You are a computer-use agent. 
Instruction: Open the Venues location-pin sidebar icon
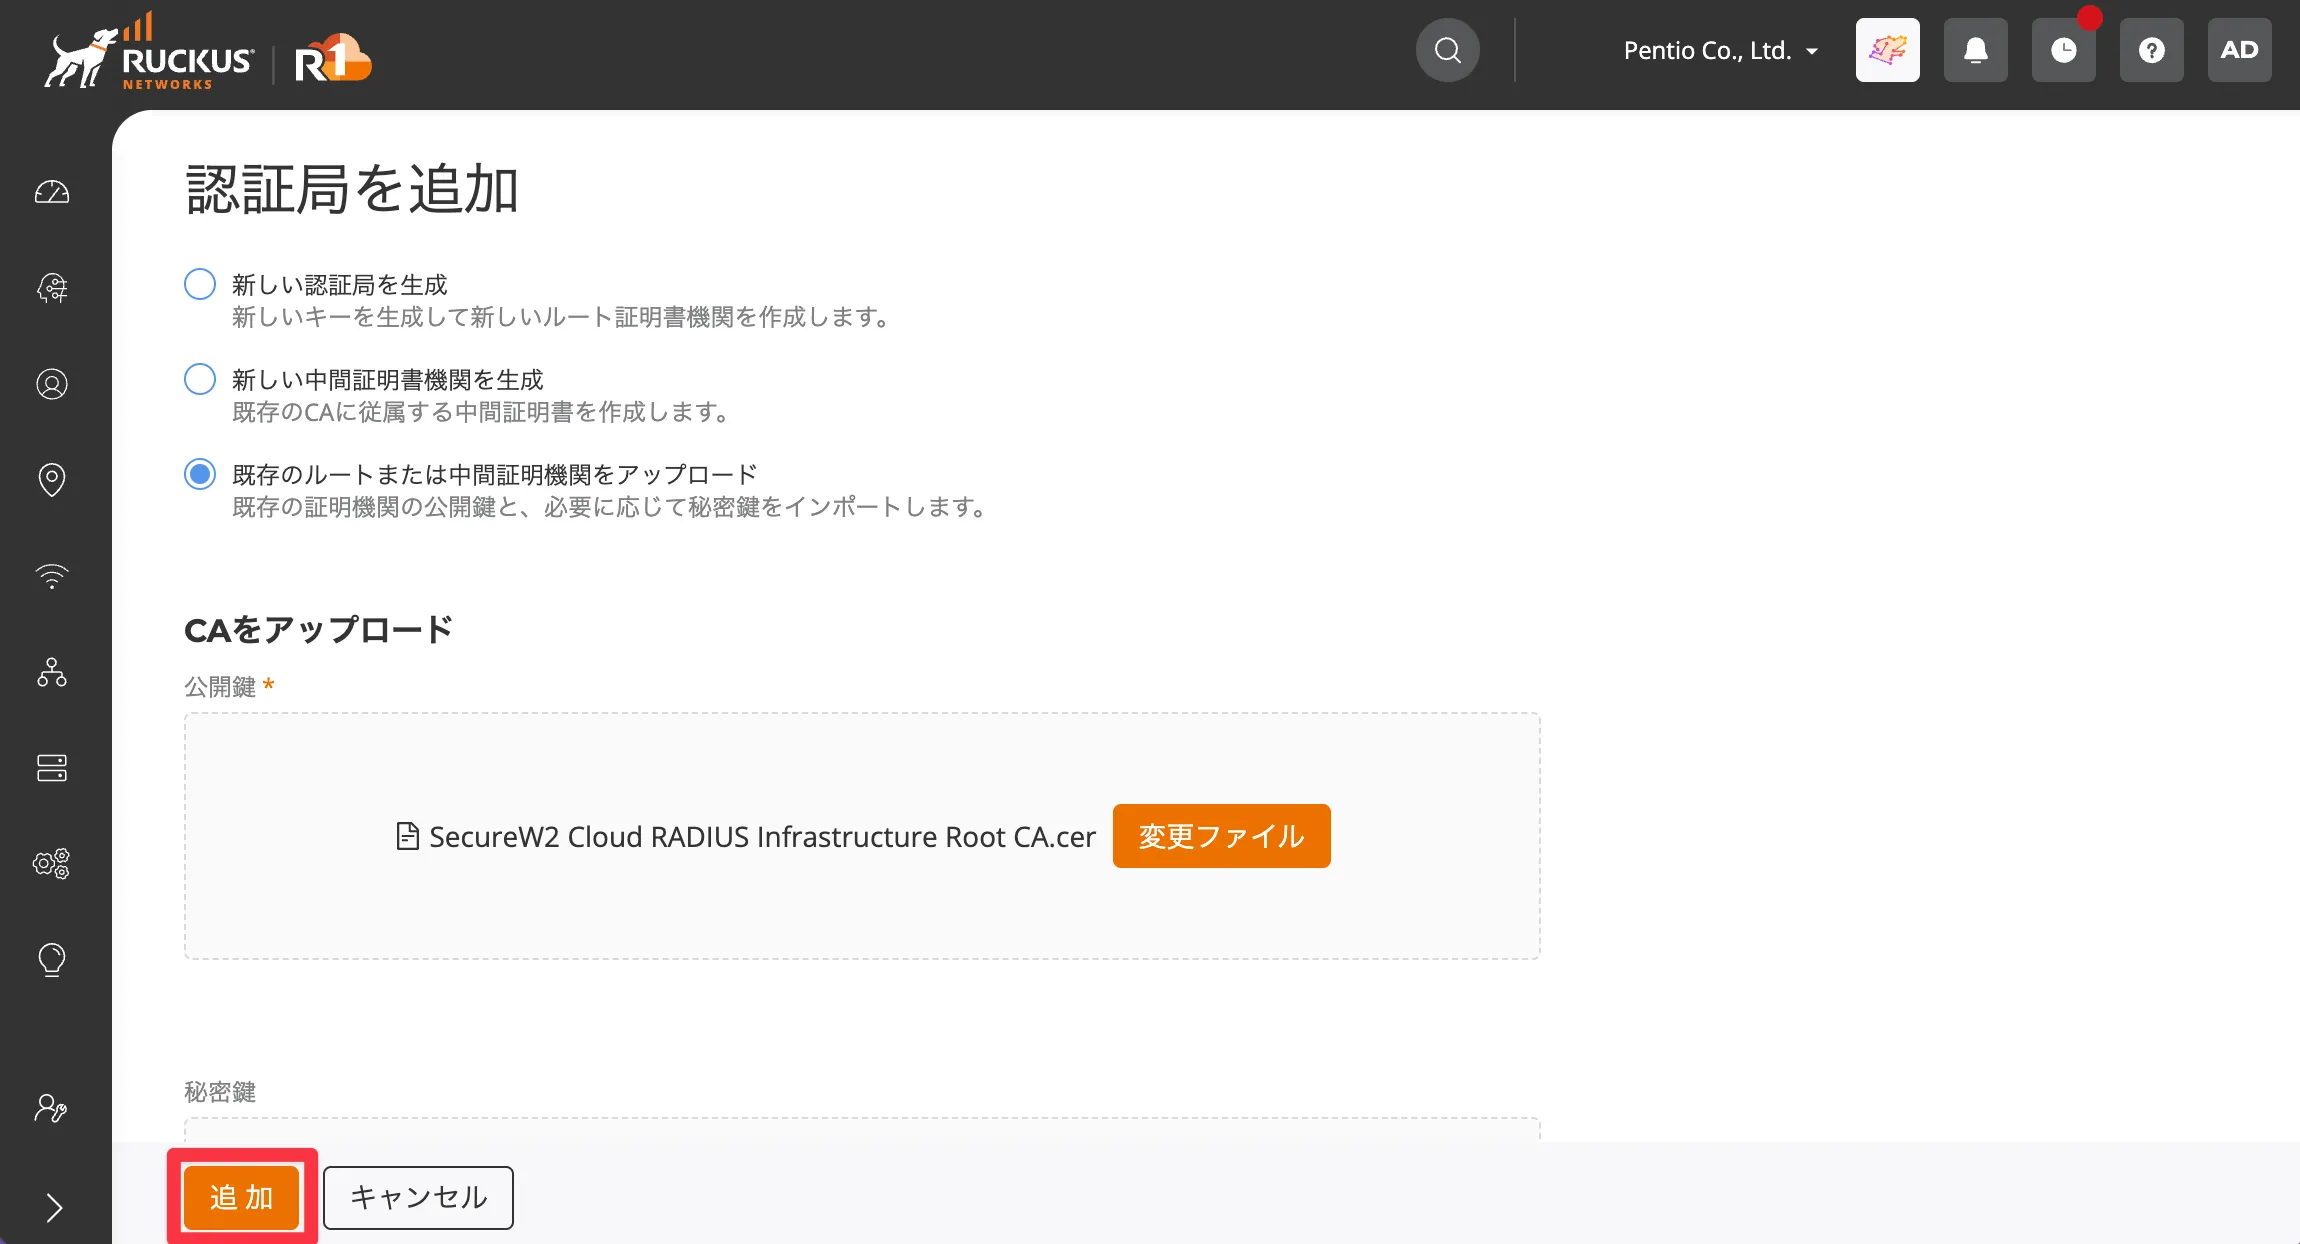[52, 480]
